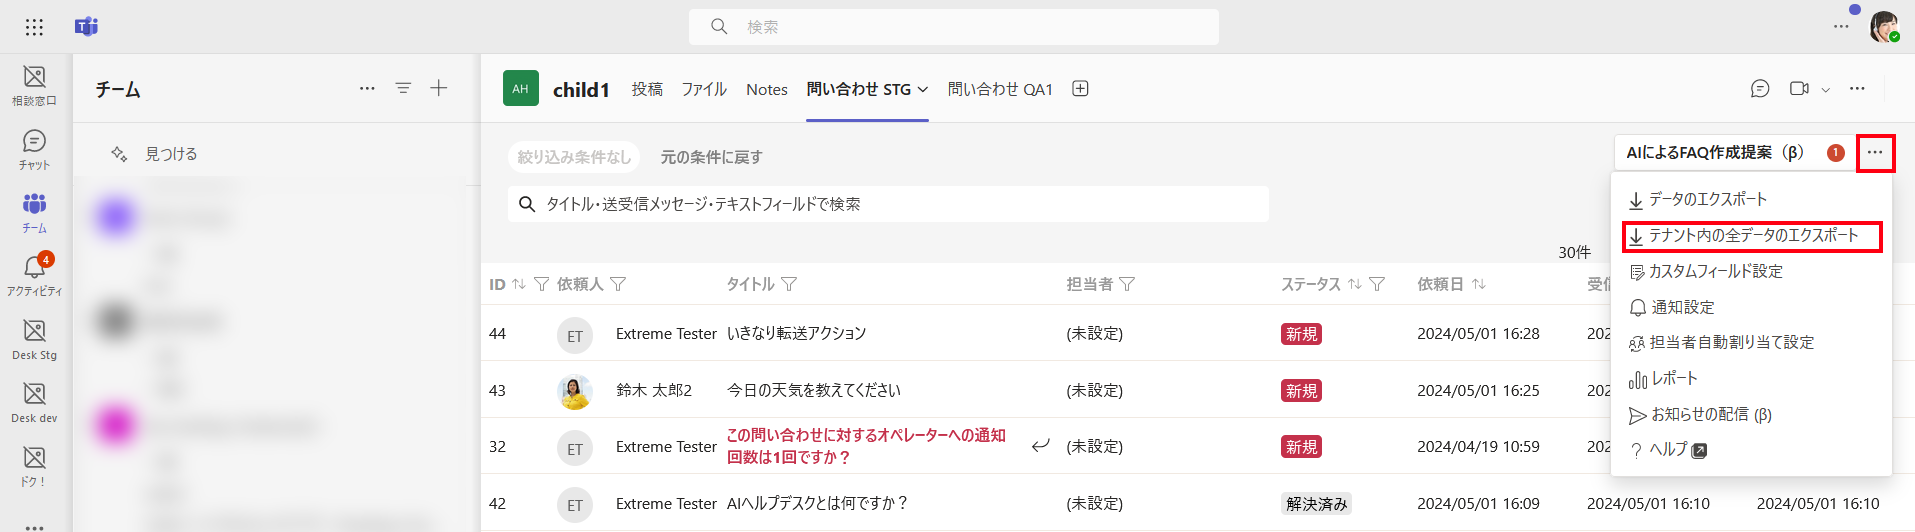Screen dimensions: 1915x532
Task: Filter the ID column
Action: tap(541, 285)
